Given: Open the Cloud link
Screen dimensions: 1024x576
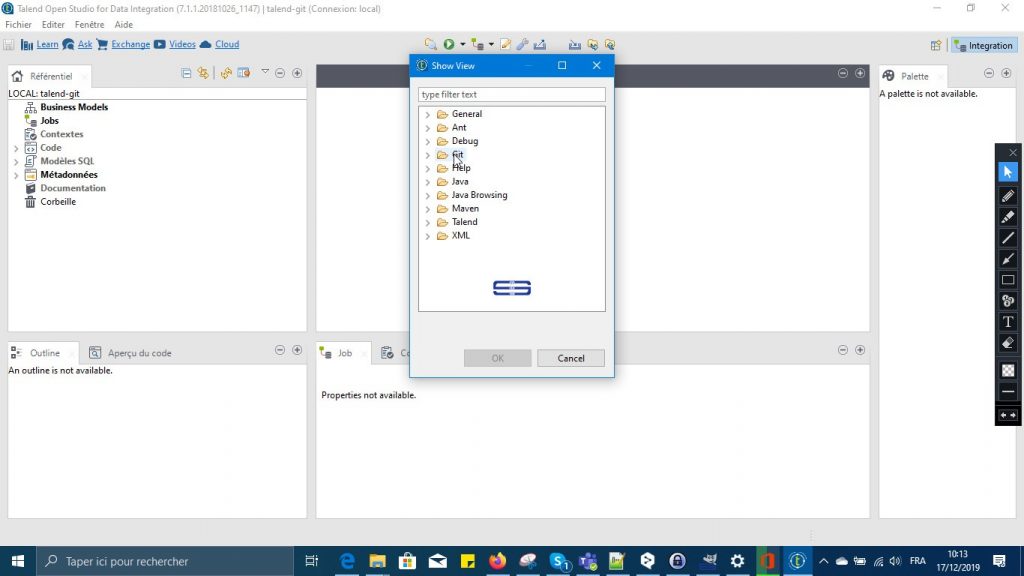Looking at the screenshot, I should [x=227, y=44].
